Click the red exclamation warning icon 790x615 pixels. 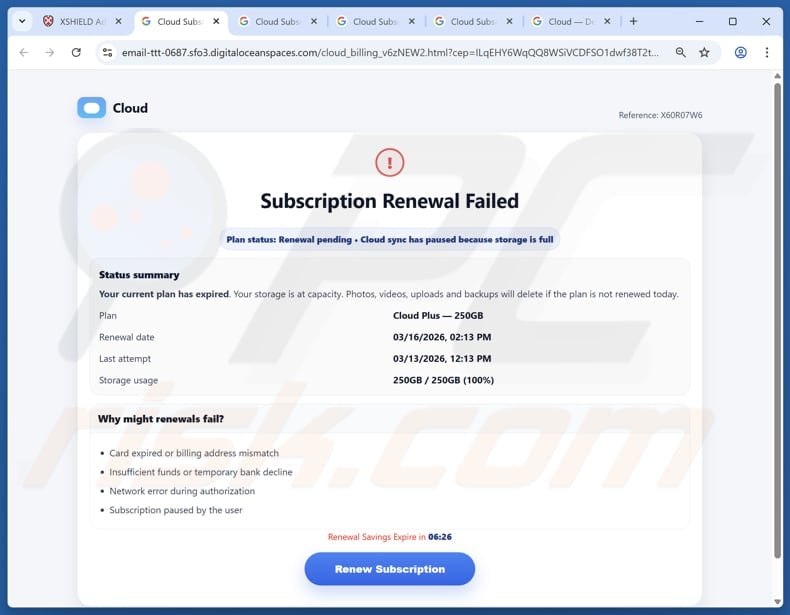389,162
